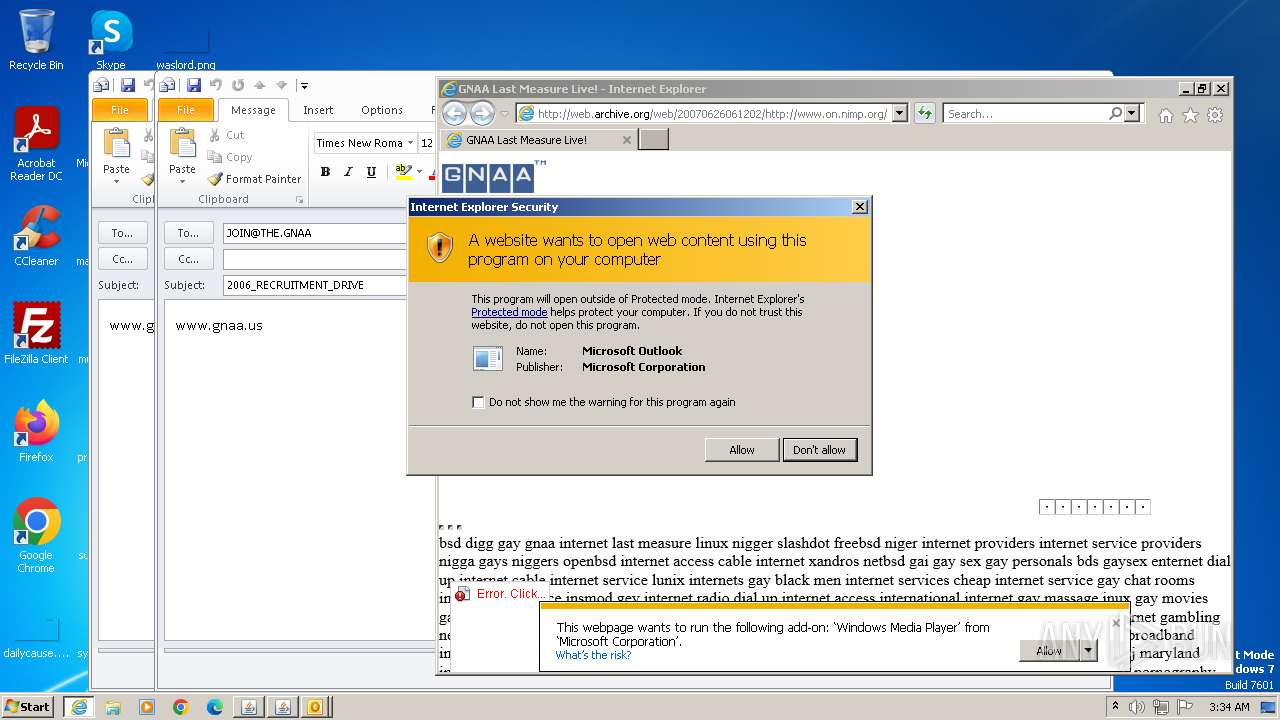Screen dimensions: 1280x720
Task: Click Cut in the Clipboard group
Action: click(226, 135)
